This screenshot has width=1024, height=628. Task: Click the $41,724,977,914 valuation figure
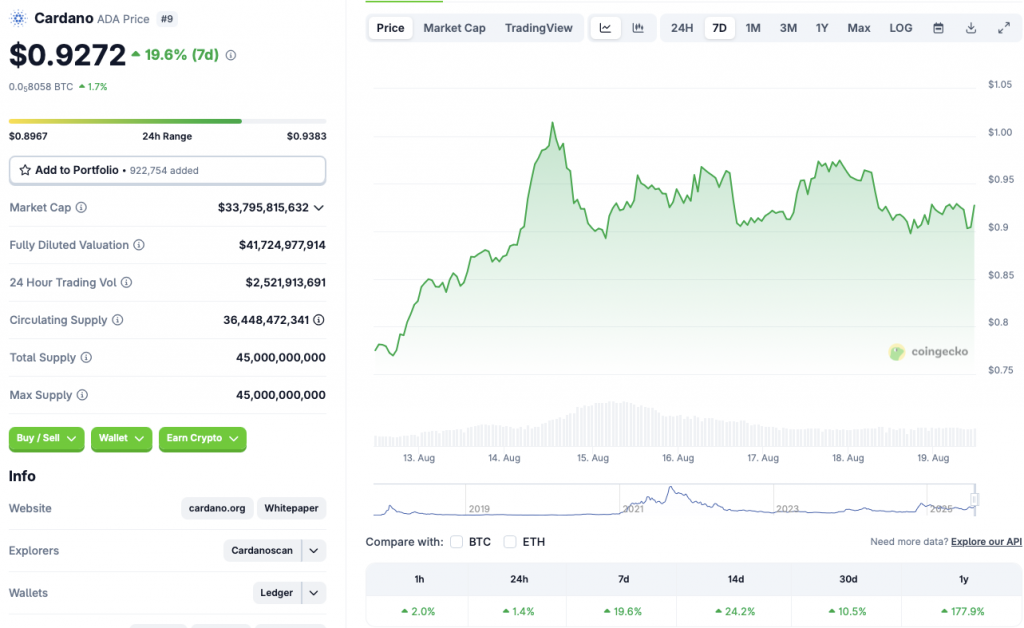pos(282,245)
